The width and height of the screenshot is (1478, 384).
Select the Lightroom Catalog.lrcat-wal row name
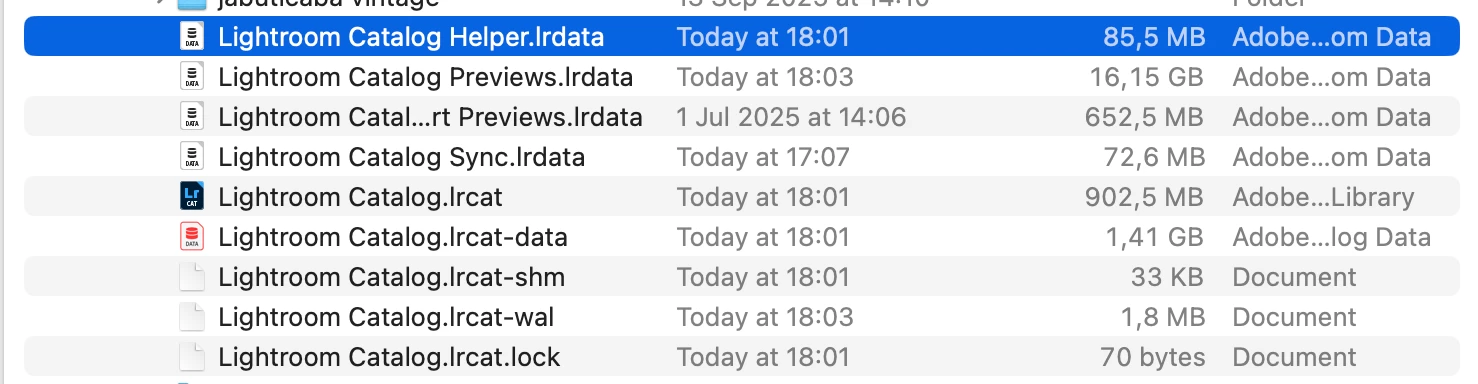(x=386, y=317)
